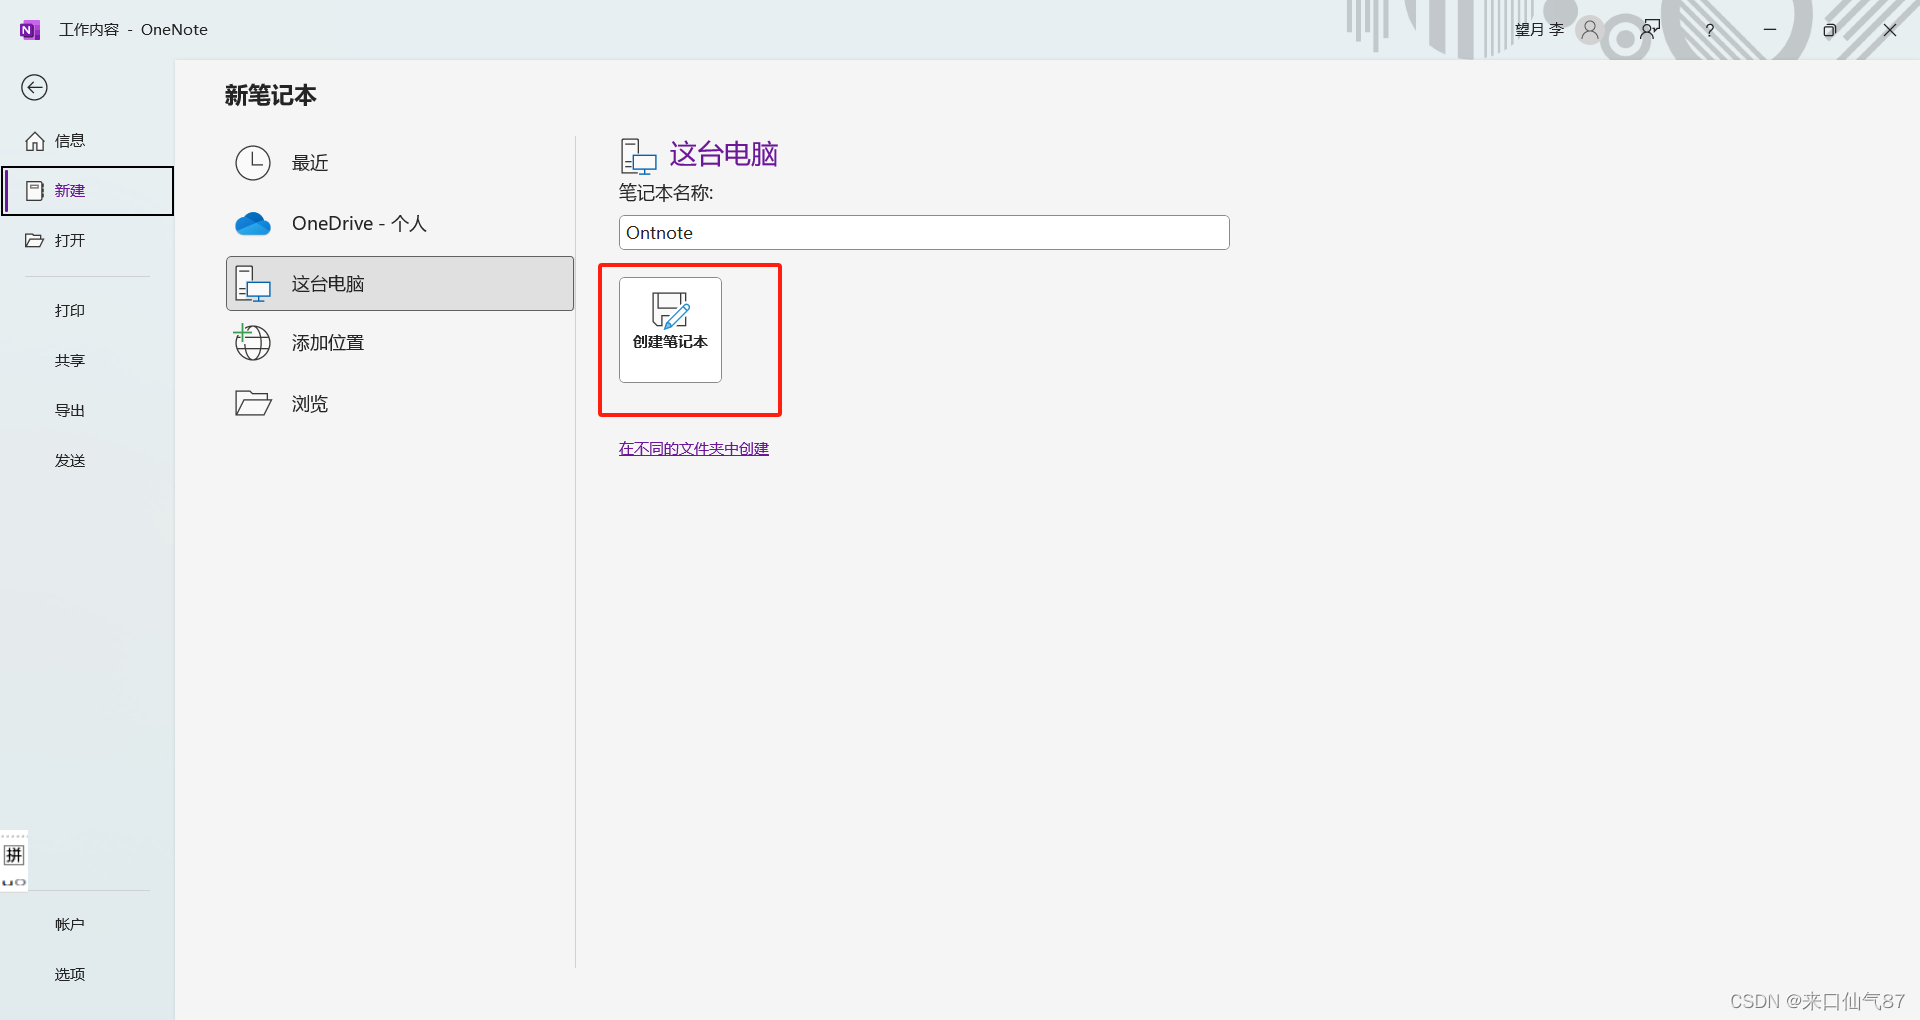Go back using the circular arrow button

34,88
